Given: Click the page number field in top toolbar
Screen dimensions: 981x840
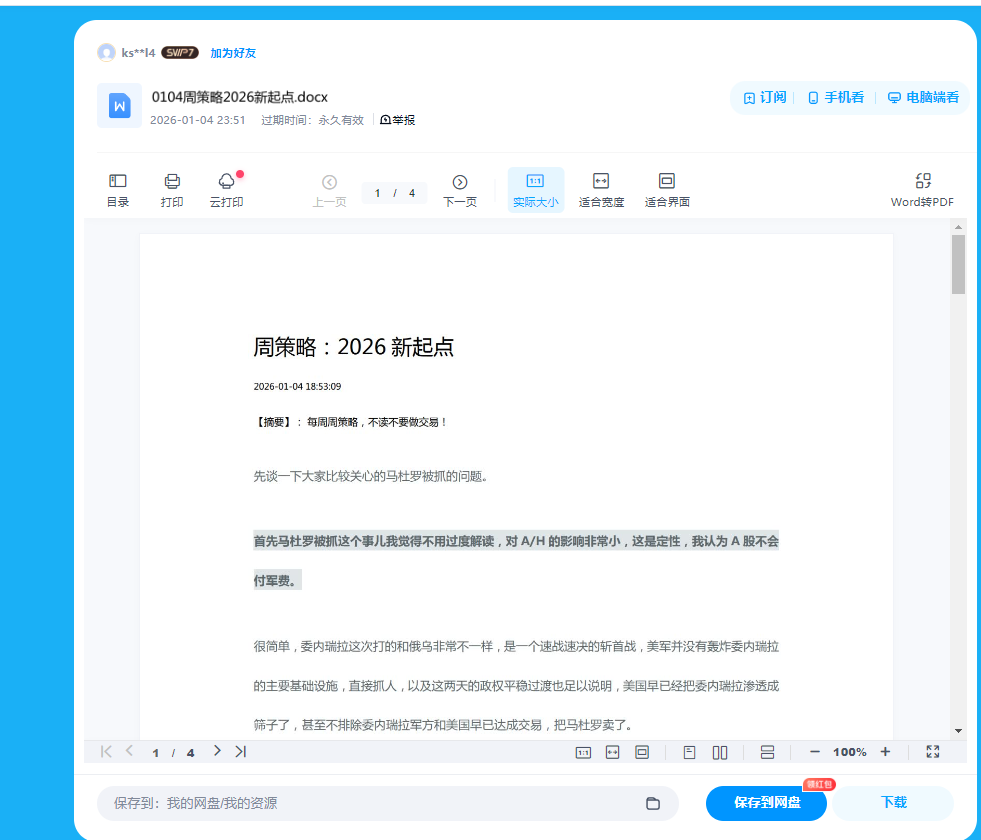Looking at the screenshot, I should coord(380,193).
